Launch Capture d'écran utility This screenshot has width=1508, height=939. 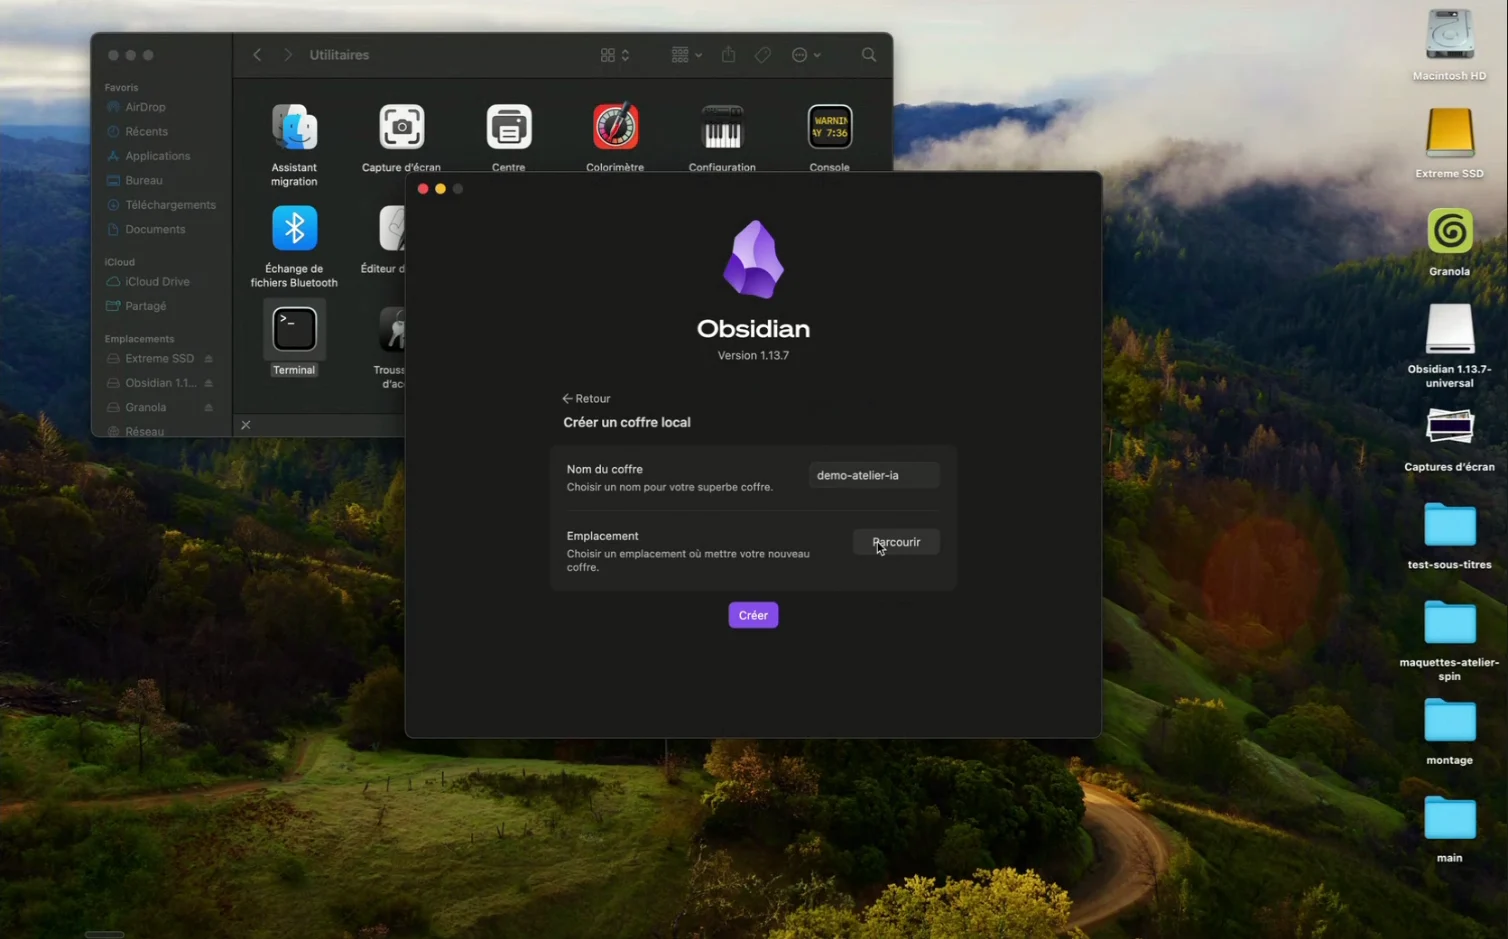401,127
